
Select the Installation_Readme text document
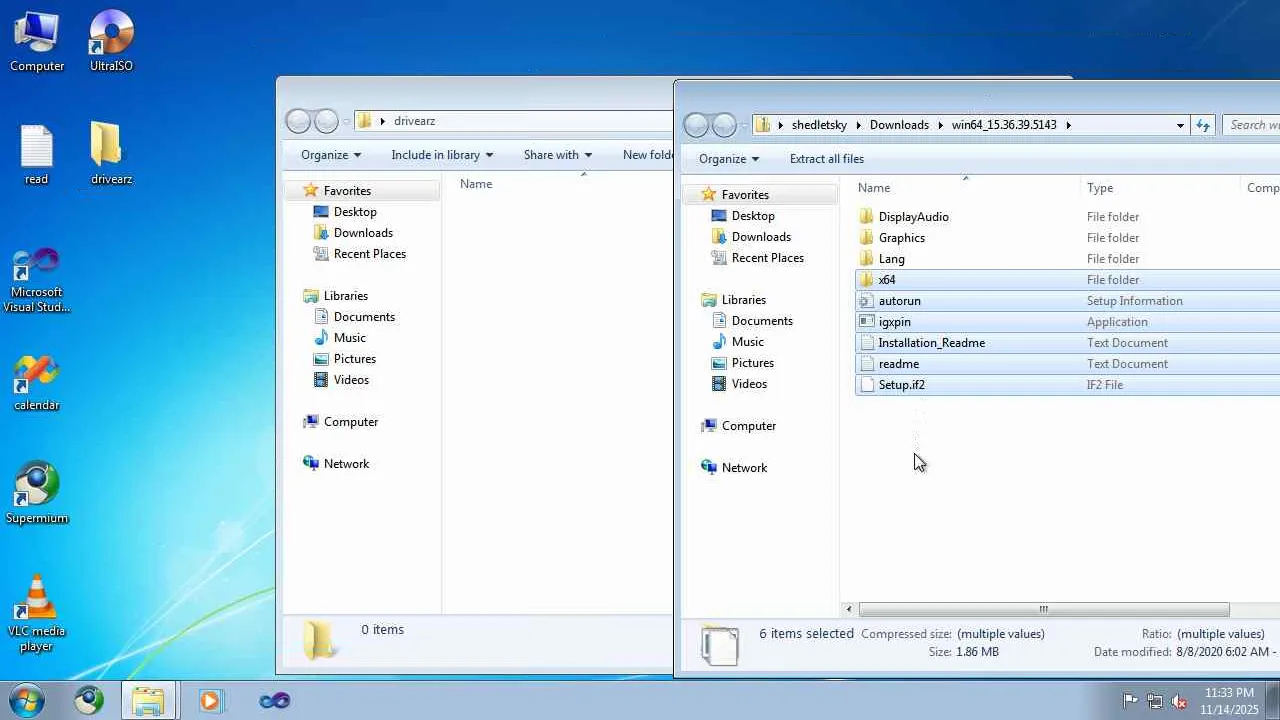click(1067, 343)
